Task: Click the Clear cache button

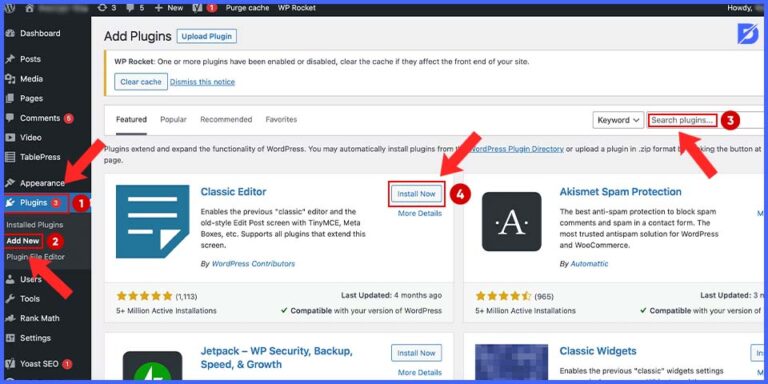Action: point(141,82)
